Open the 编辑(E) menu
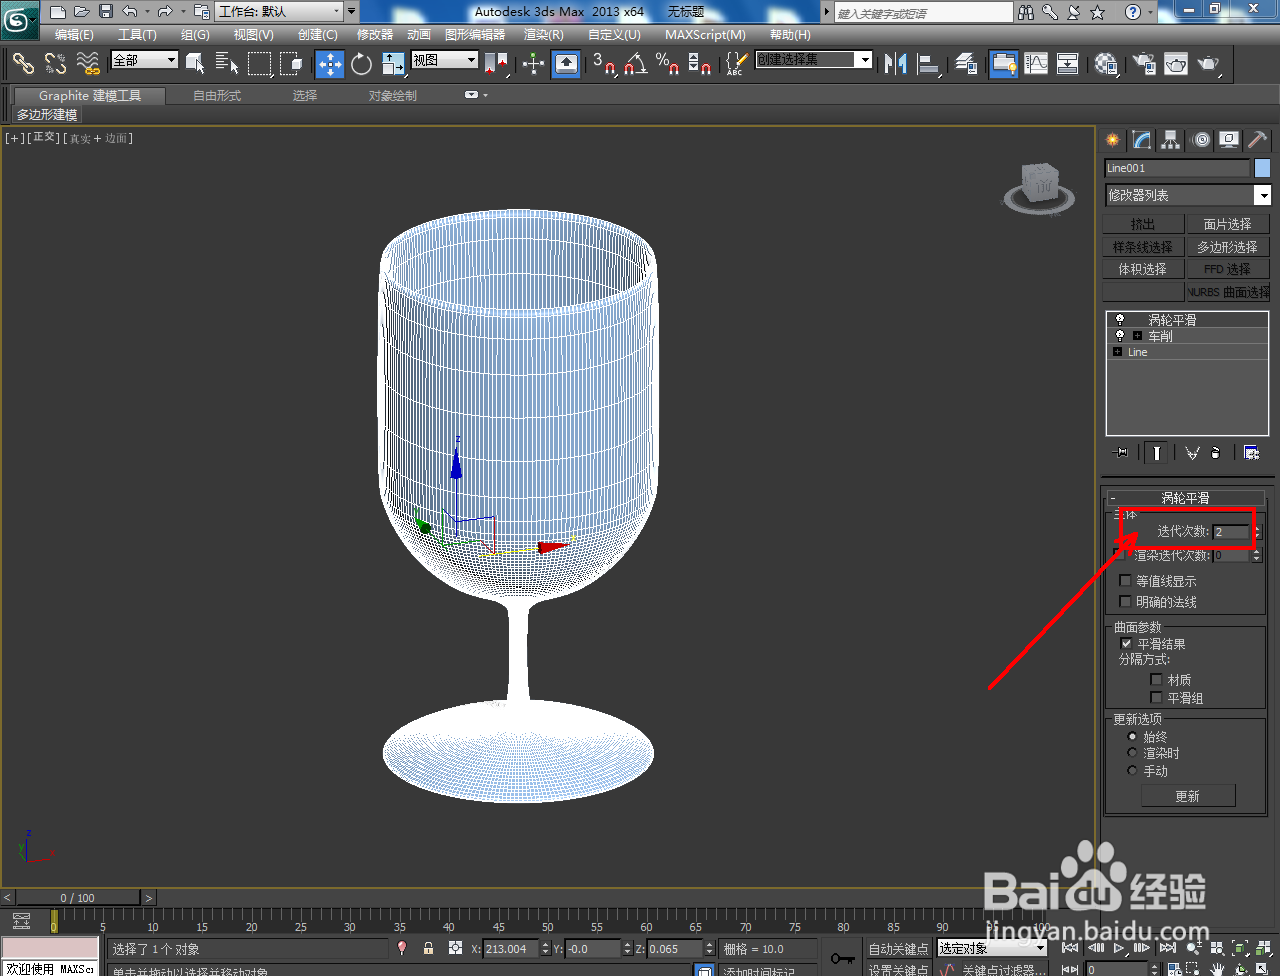The height and width of the screenshot is (976, 1280). (x=74, y=35)
